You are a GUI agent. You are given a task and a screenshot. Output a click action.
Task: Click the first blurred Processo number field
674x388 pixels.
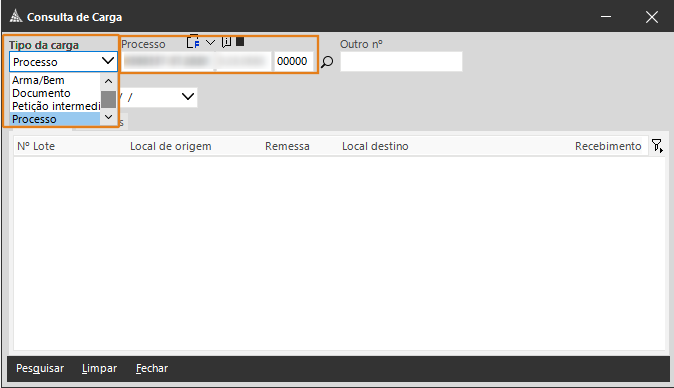pyautogui.click(x=168, y=61)
